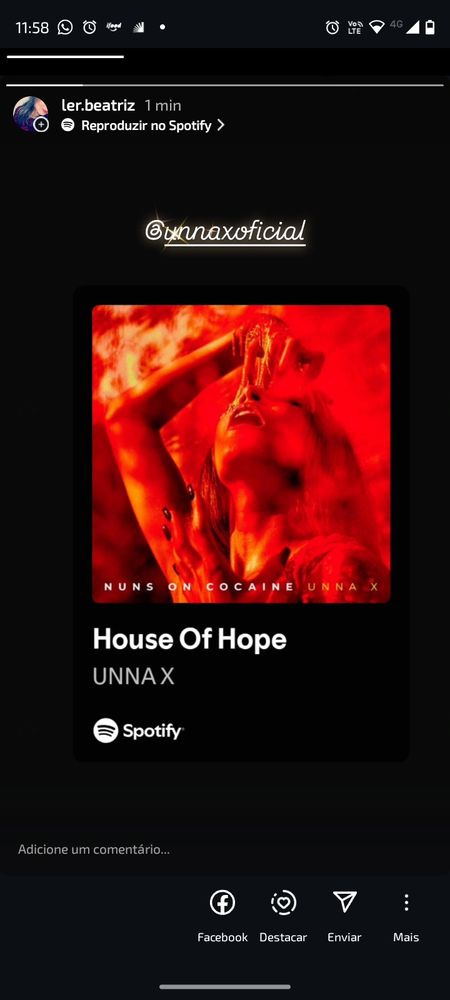Open WhatsApp notification icon in status bar
This screenshot has width=450, height=1000.
[65, 27]
